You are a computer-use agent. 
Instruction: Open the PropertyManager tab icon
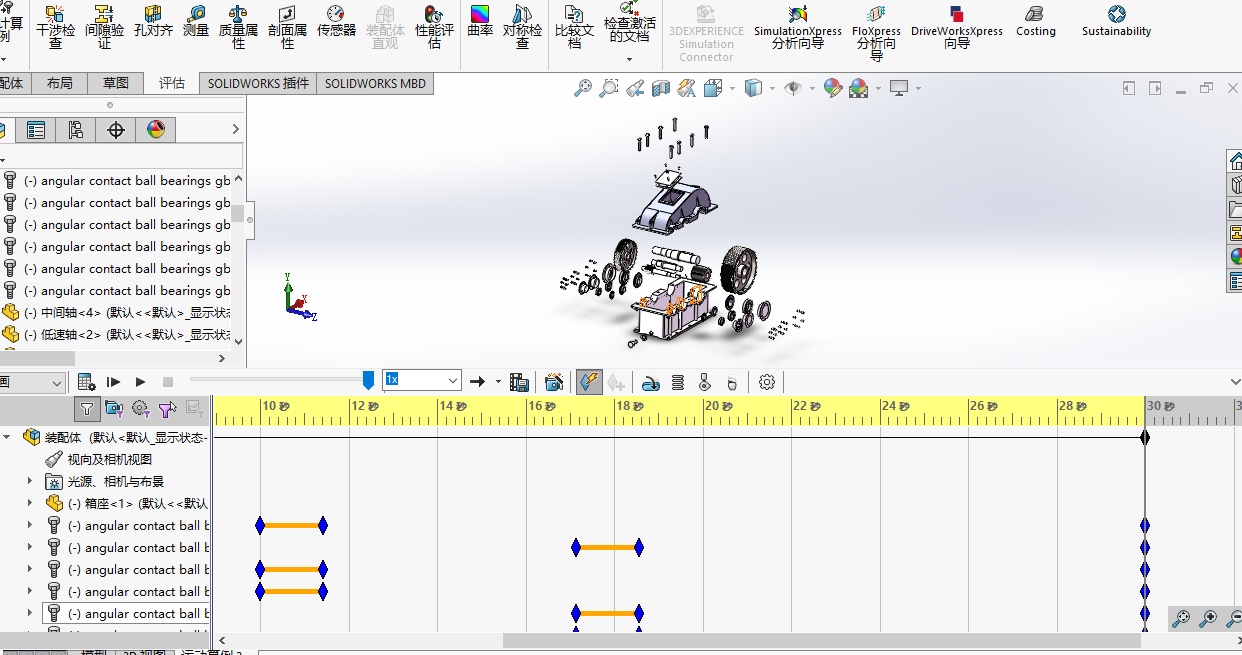pos(36,130)
